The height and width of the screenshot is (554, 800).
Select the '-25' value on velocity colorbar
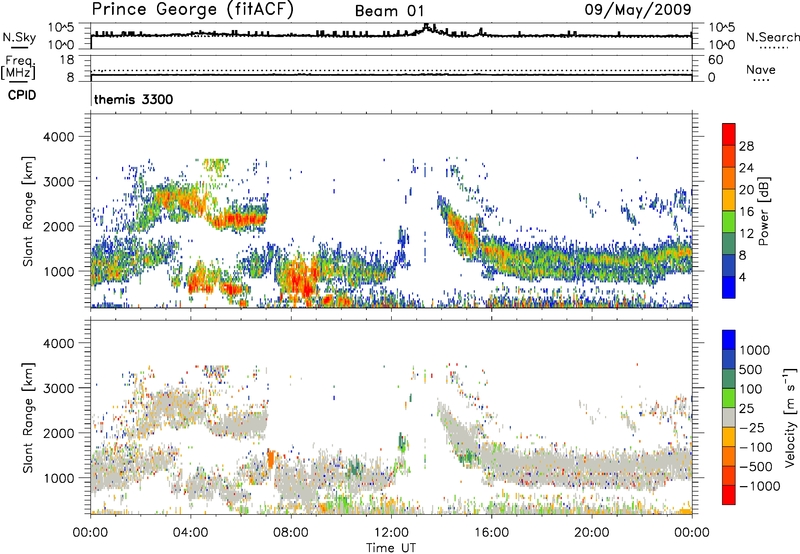click(752, 428)
